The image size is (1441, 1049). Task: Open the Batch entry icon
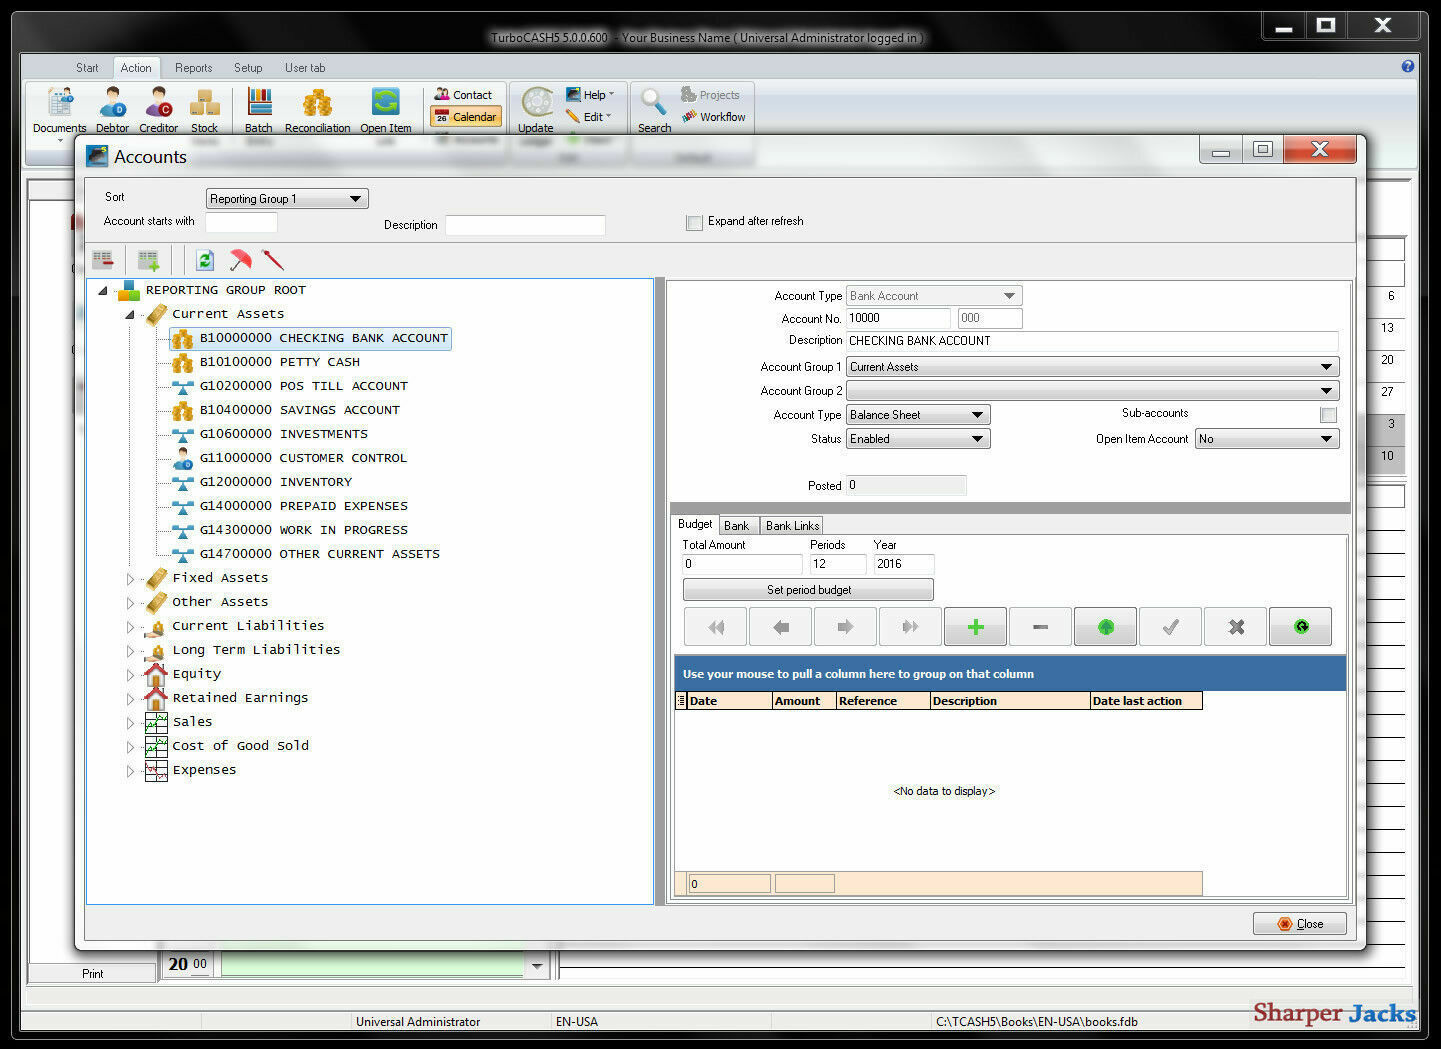[259, 110]
